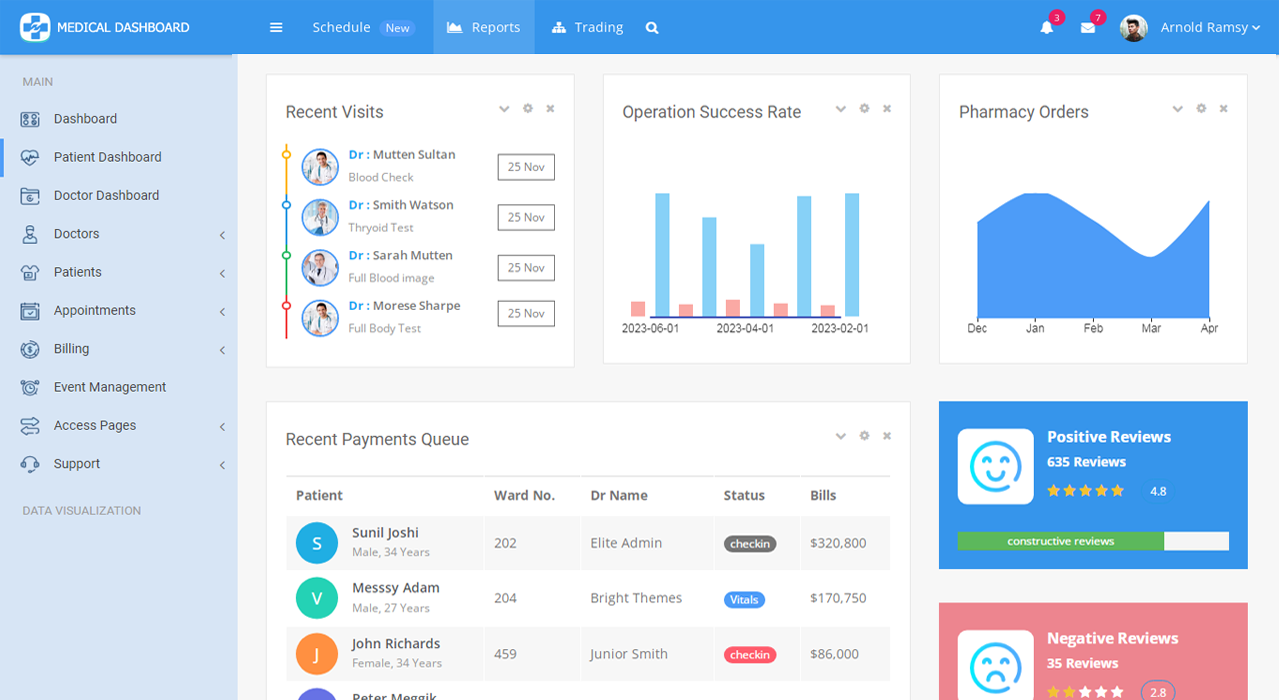Click the constructive reviews progress bar

(x=1060, y=540)
